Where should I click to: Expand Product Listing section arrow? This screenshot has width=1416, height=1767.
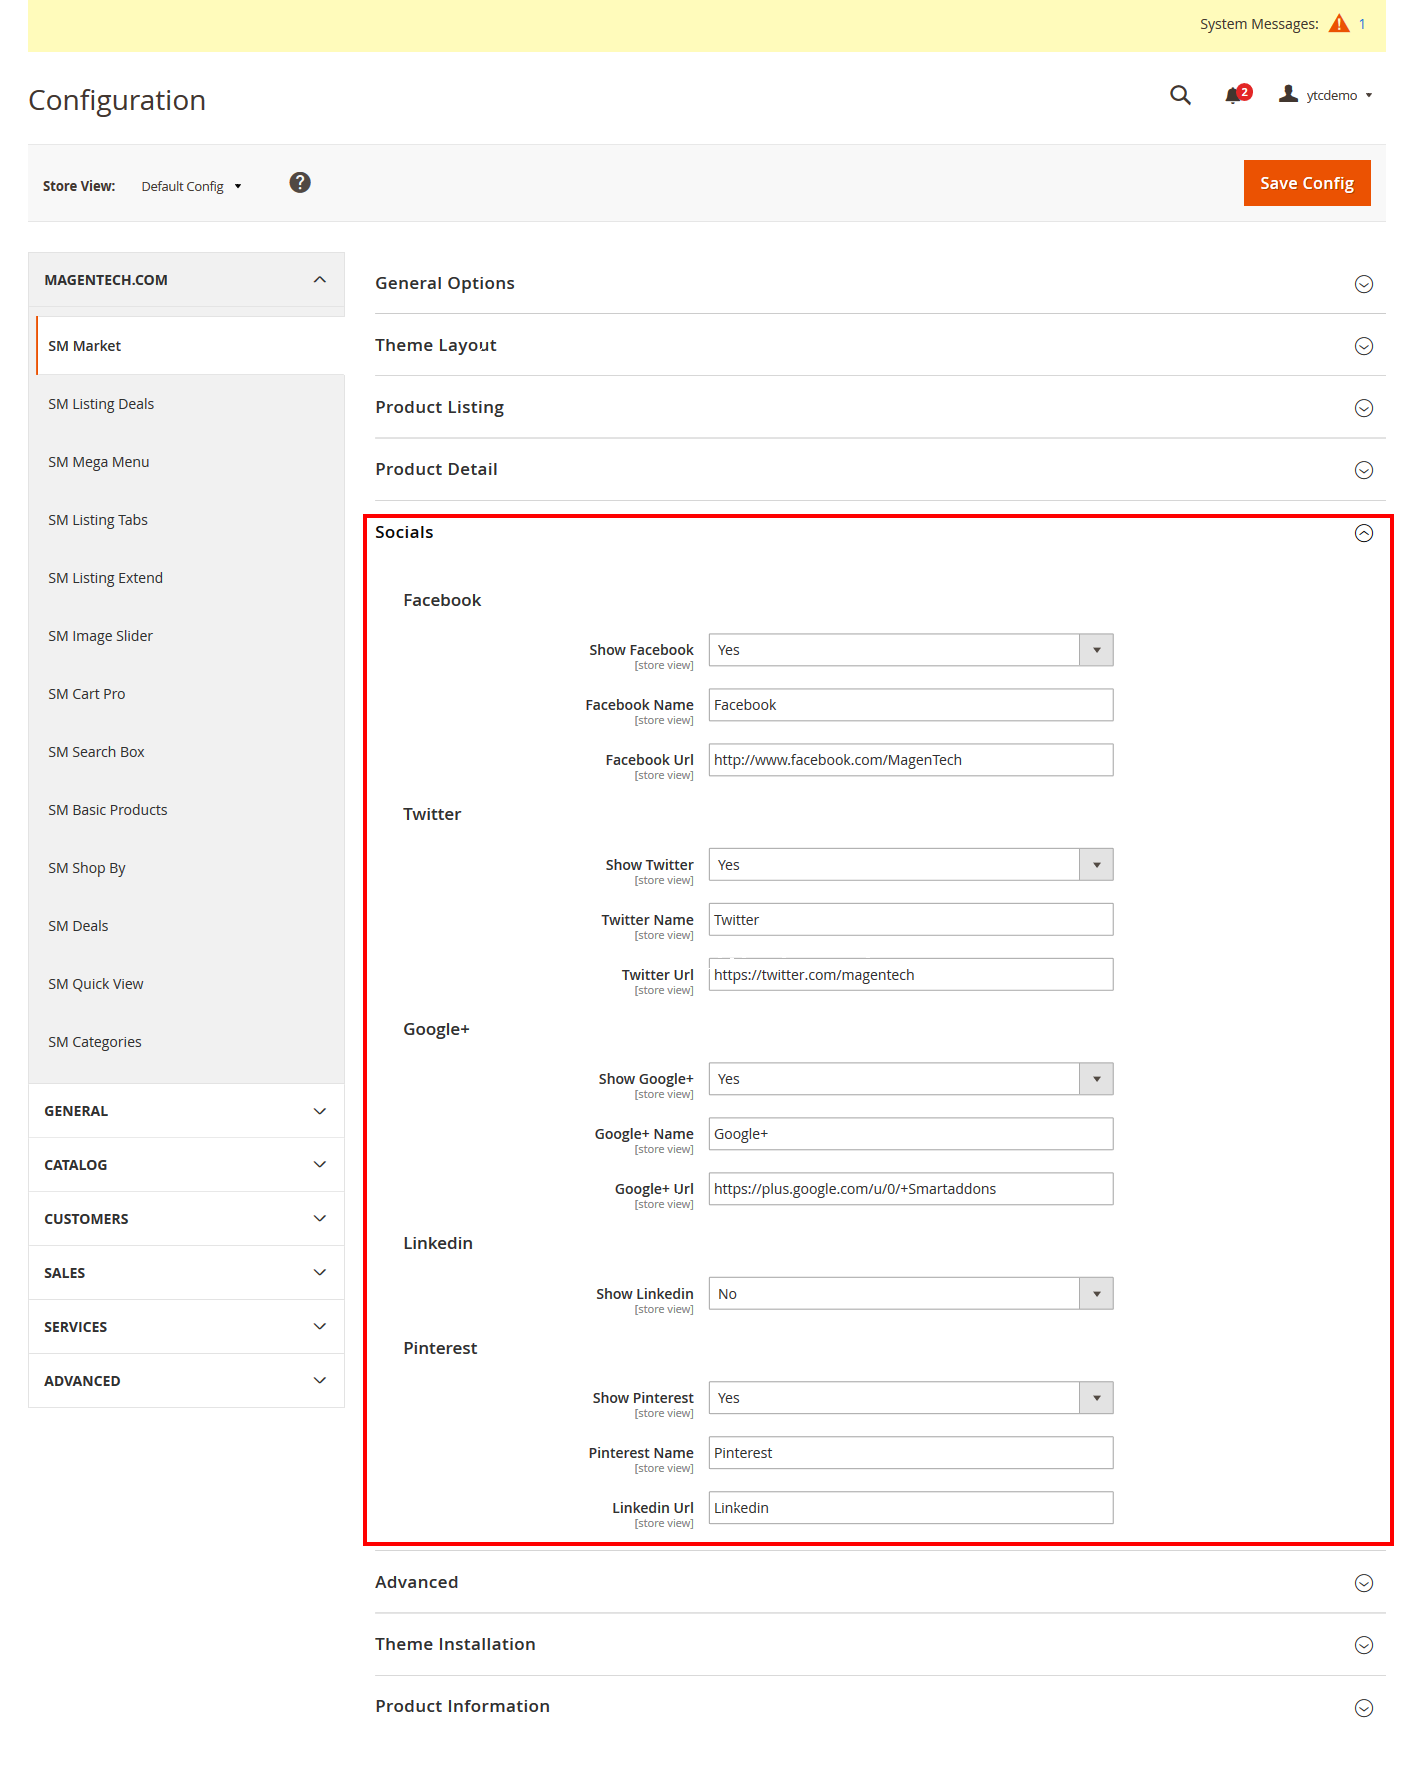tap(1363, 408)
